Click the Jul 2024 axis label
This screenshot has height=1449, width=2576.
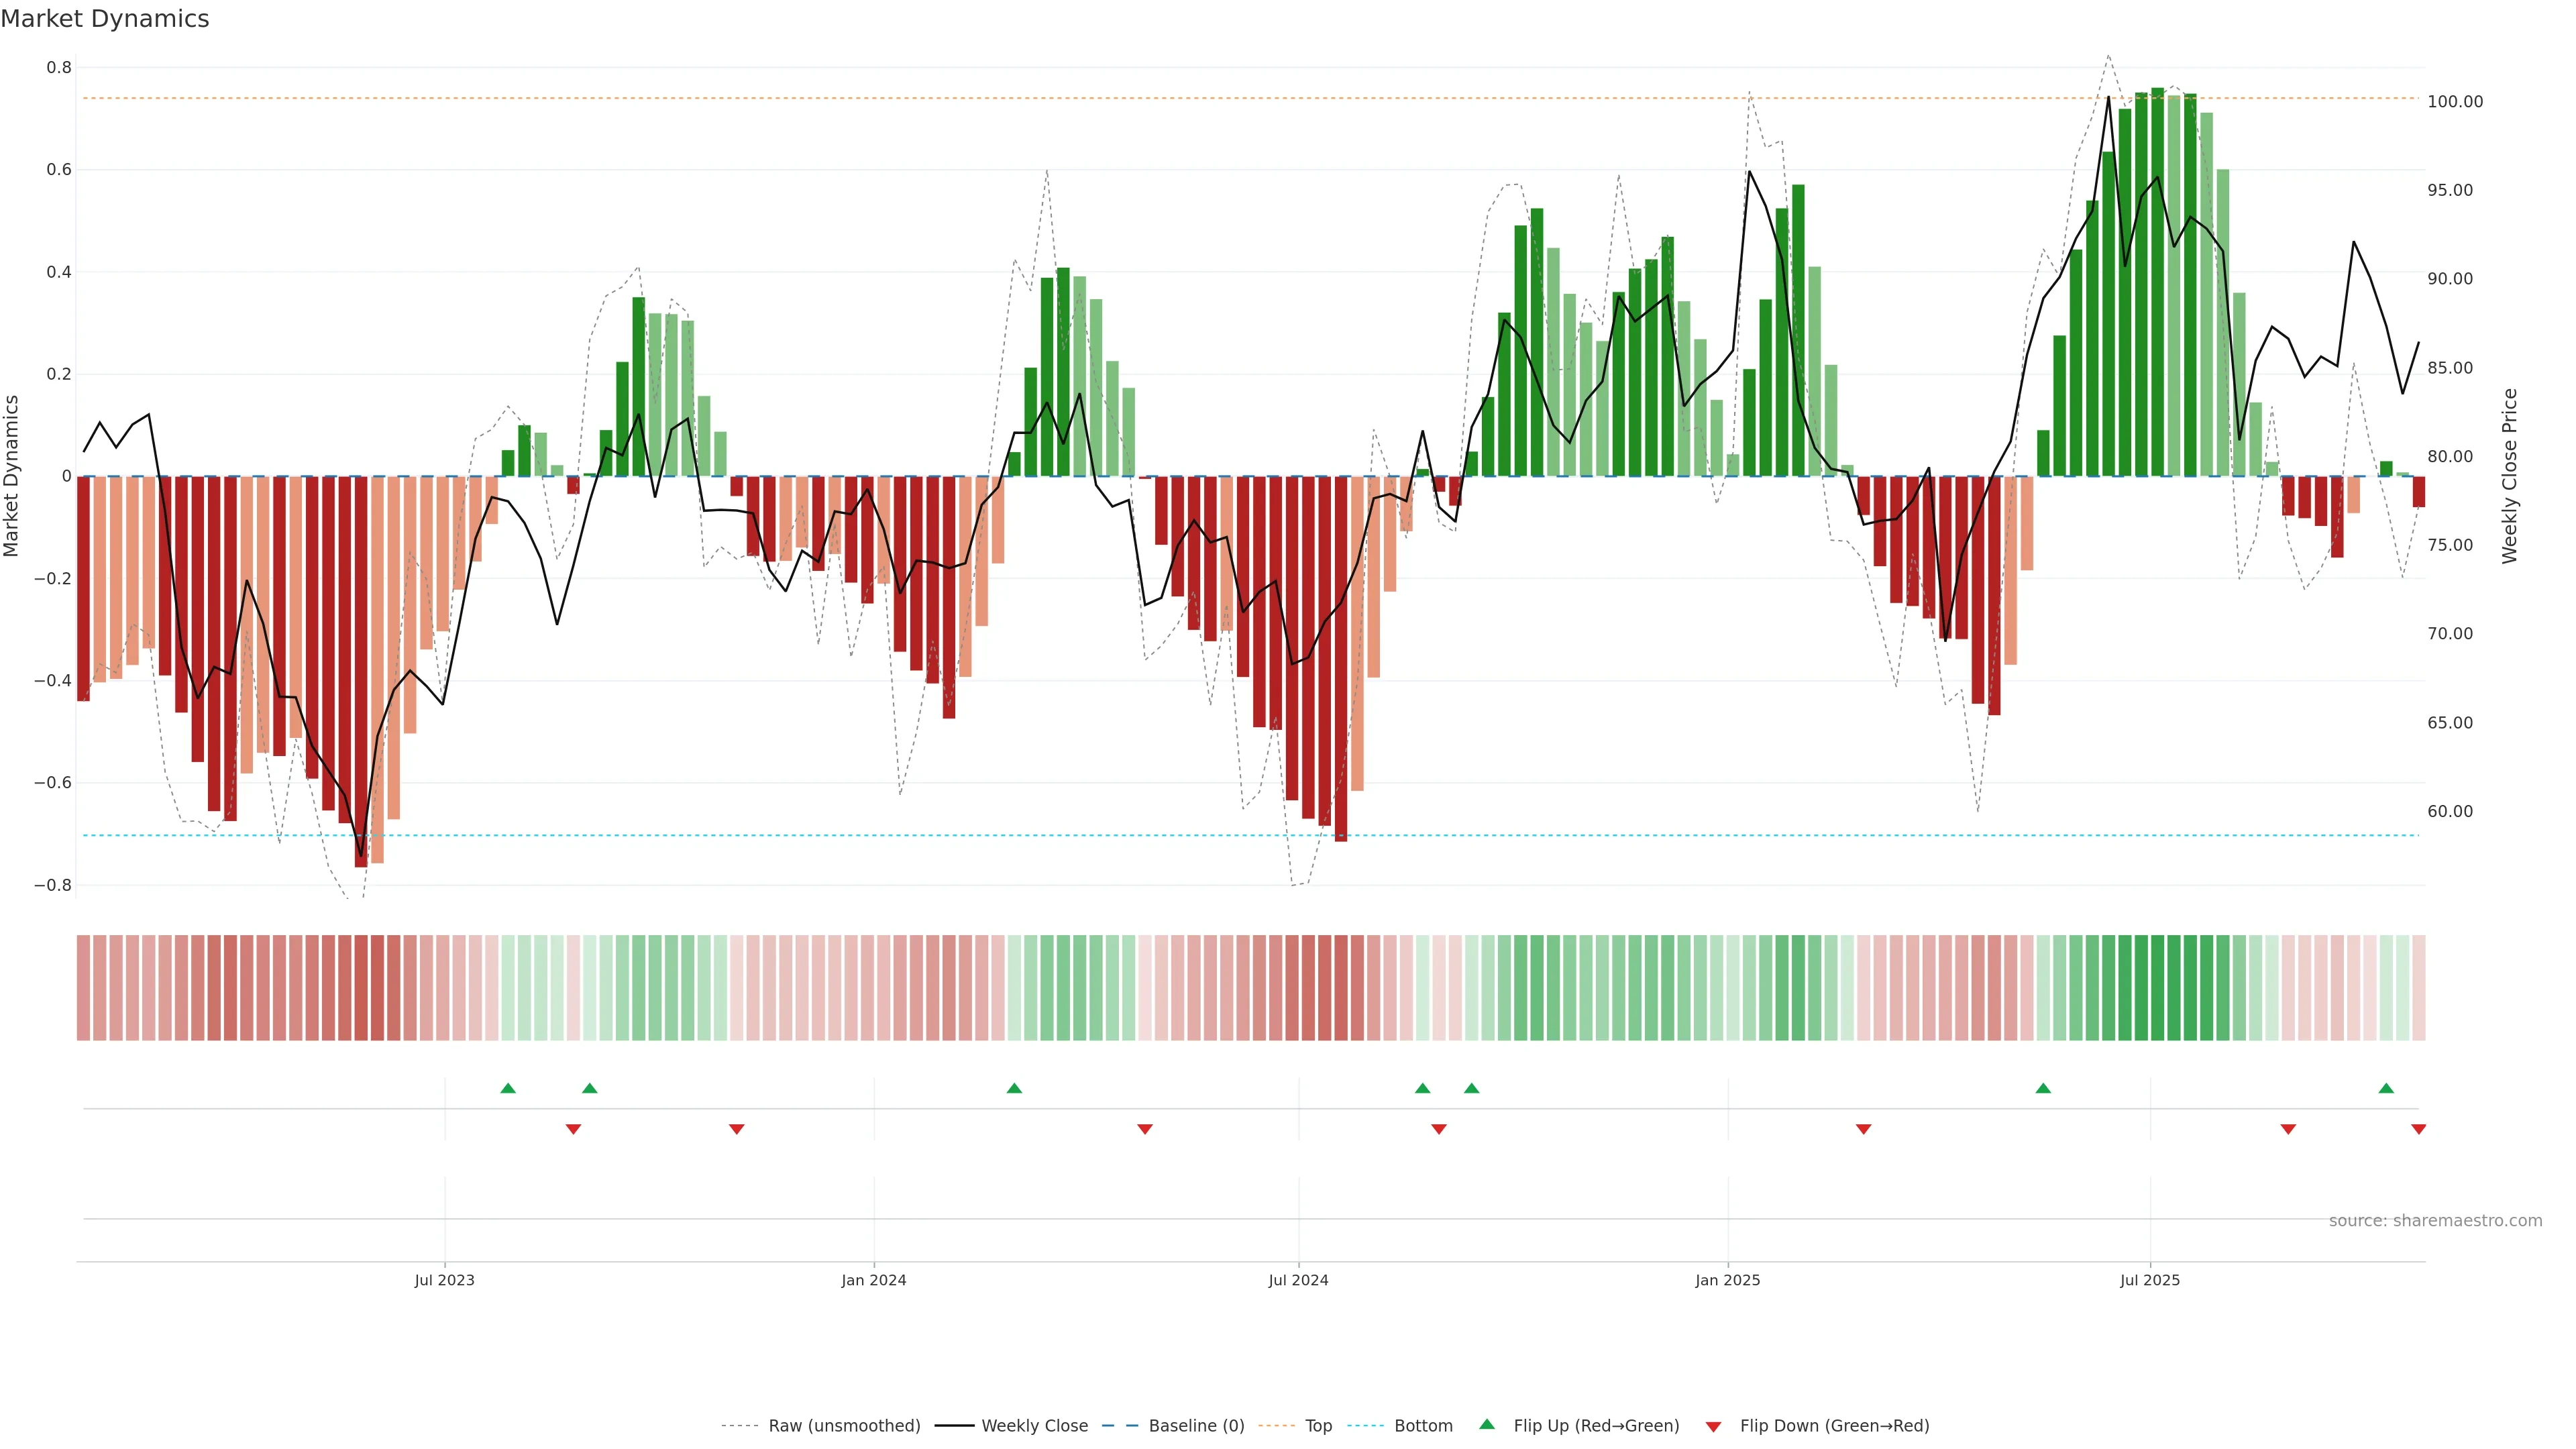coord(1298,1280)
